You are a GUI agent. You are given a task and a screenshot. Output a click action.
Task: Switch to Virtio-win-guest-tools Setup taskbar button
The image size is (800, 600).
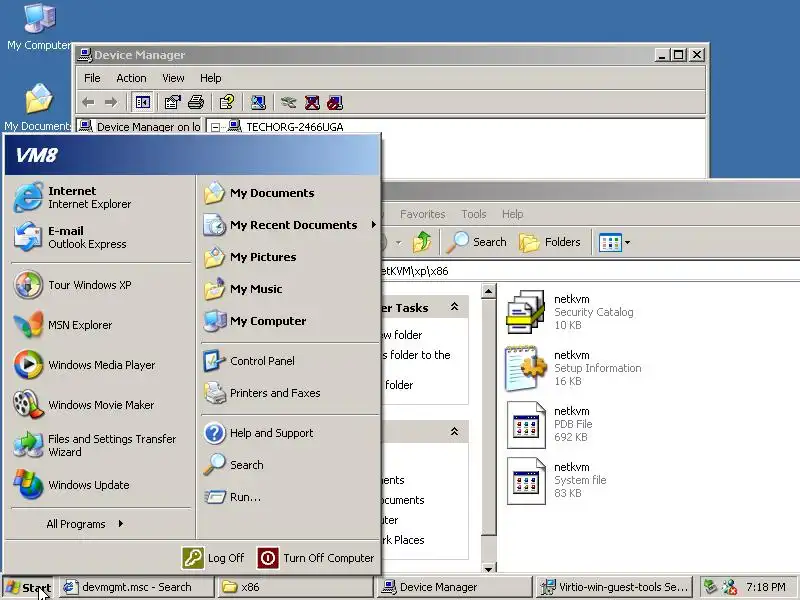pos(615,587)
